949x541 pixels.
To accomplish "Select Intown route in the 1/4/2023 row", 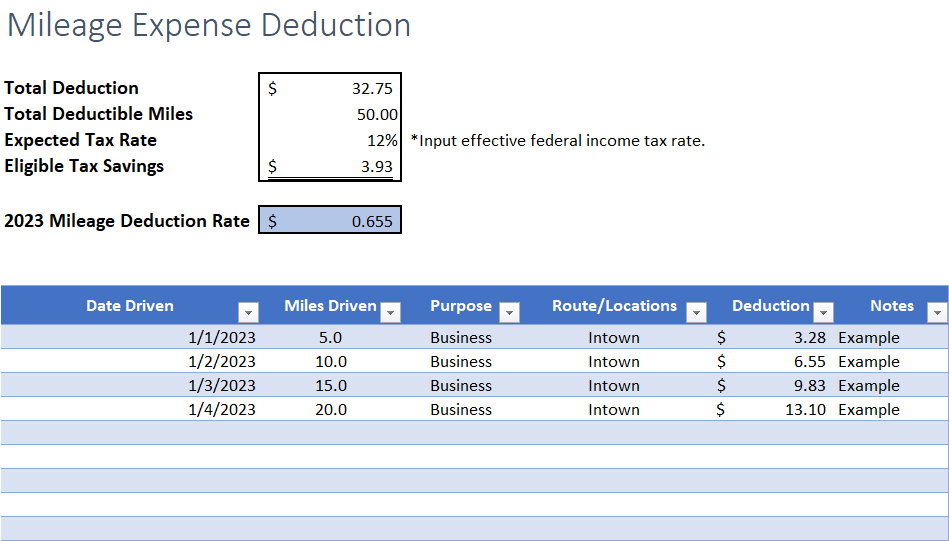I will (614, 409).
